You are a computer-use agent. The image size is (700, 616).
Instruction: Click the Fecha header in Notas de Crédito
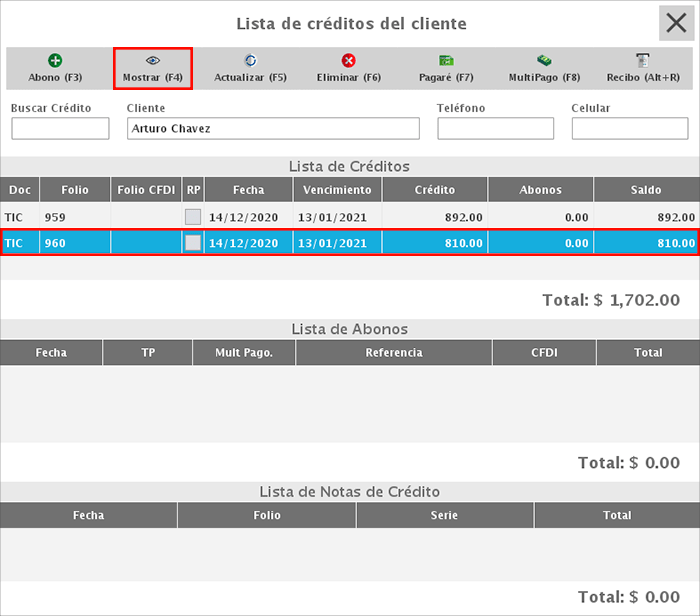(x=88, y=515)
